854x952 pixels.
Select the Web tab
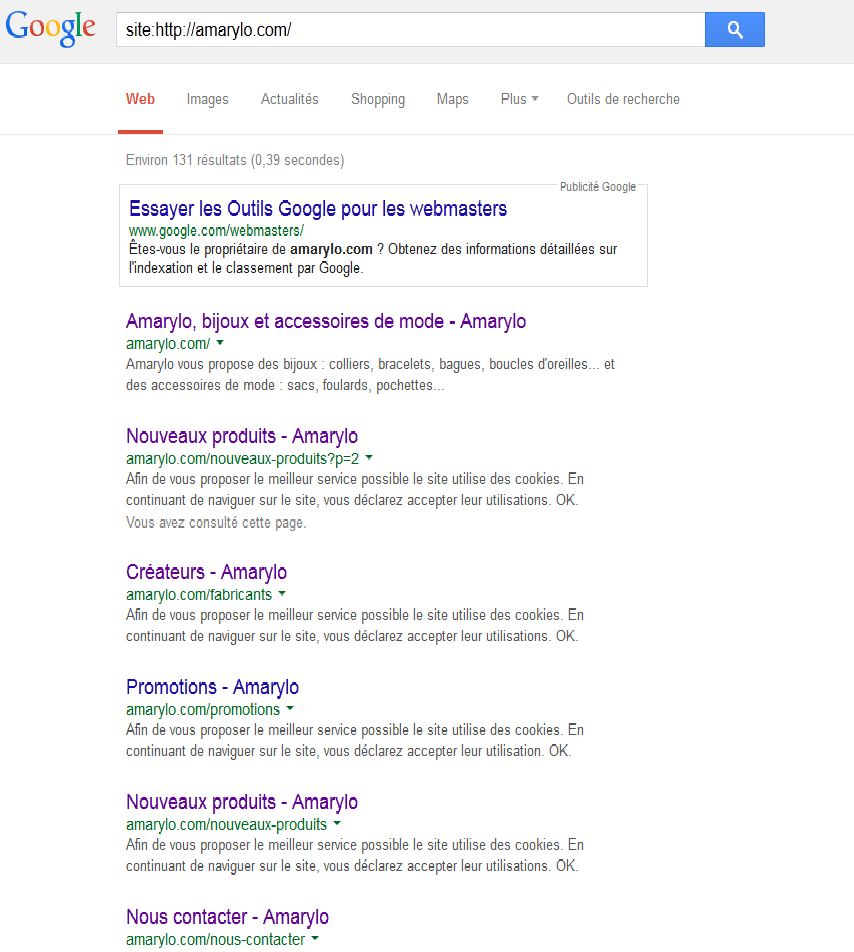coord(140,99)
